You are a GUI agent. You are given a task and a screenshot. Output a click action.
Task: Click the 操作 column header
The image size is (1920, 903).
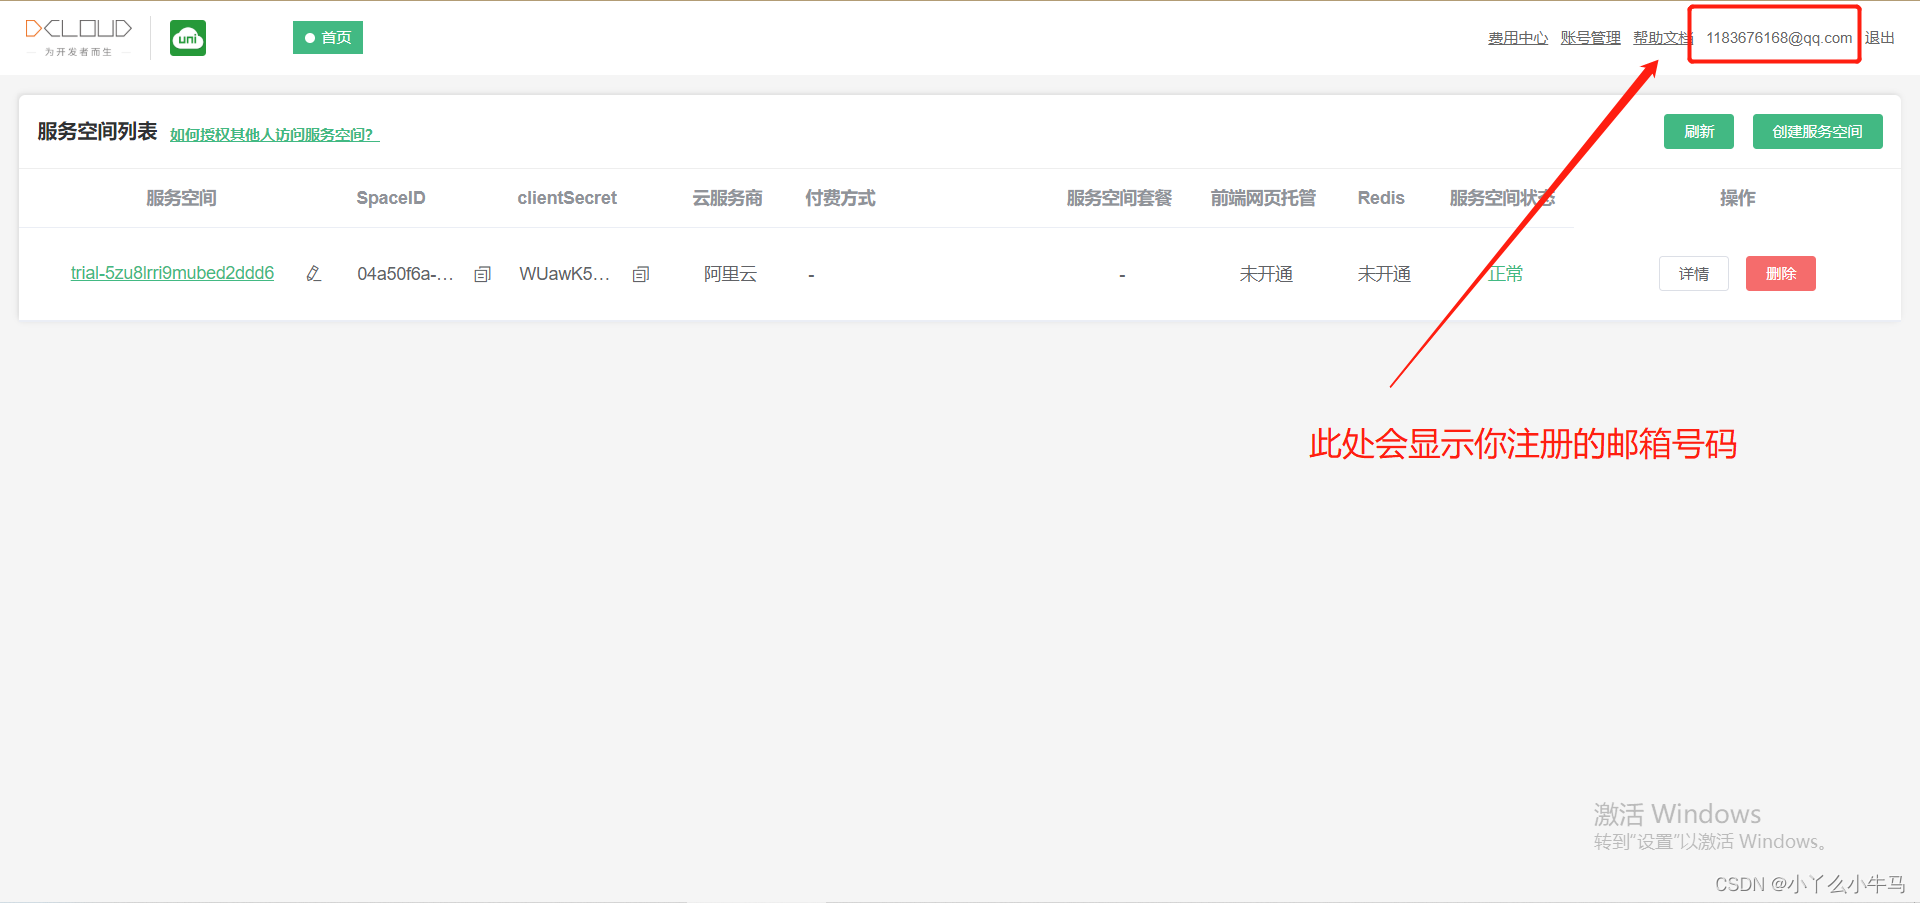pos(1737,198)
